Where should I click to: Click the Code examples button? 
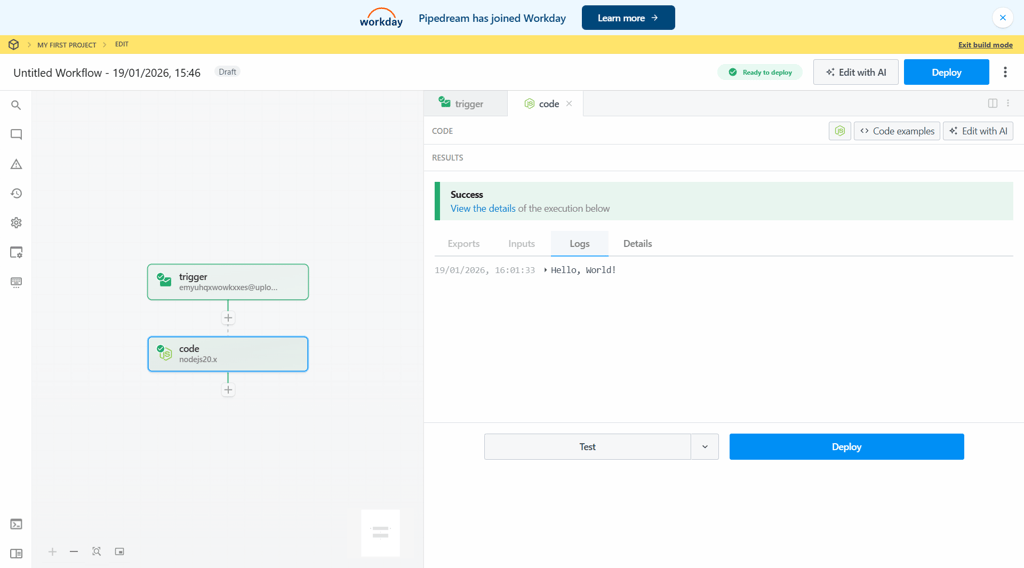click(897, 131)
